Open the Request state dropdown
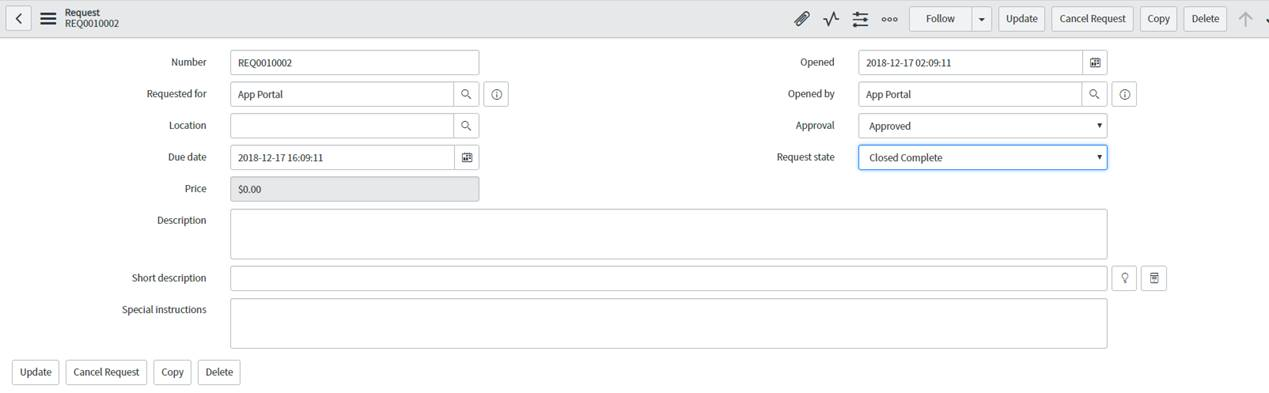The width and height of the screenshot is (1269, 393). pyautogui.click(x=983, y=157)
